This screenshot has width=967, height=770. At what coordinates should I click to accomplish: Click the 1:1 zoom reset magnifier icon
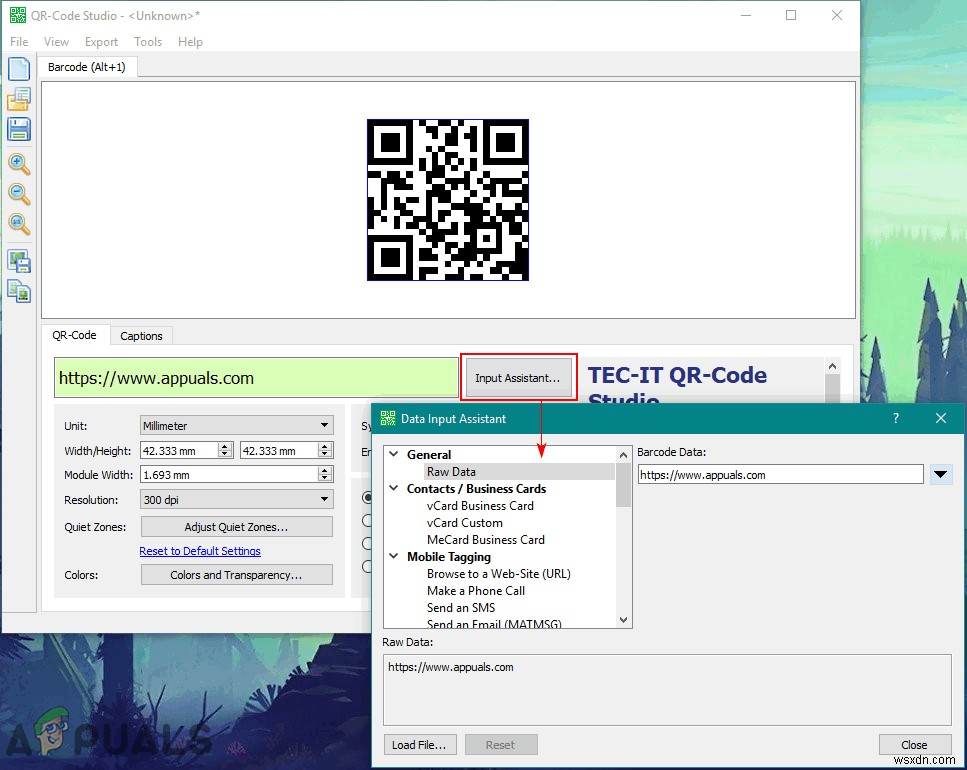coord(19,224)
